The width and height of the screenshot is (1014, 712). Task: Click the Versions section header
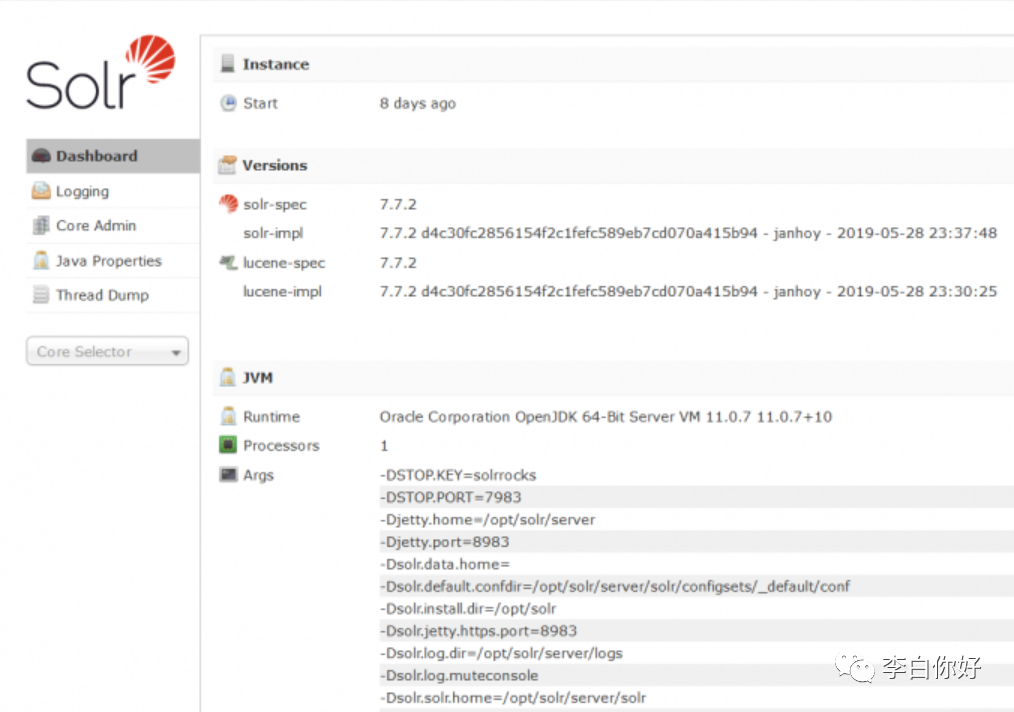[613, 166]
